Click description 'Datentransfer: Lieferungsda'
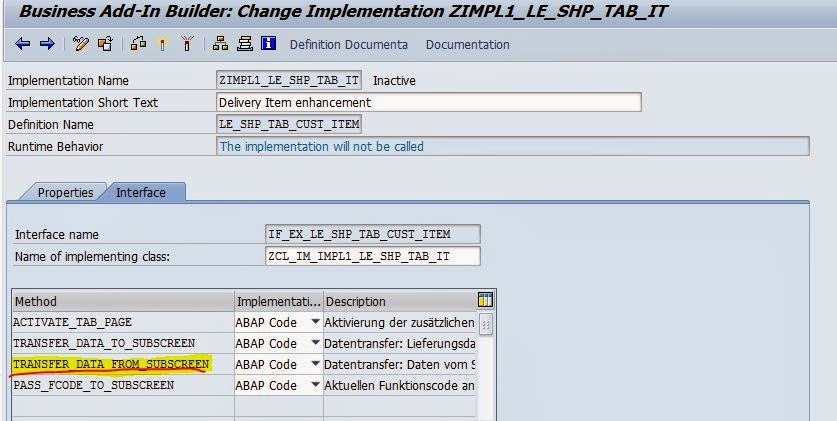 tap(399, 344)
